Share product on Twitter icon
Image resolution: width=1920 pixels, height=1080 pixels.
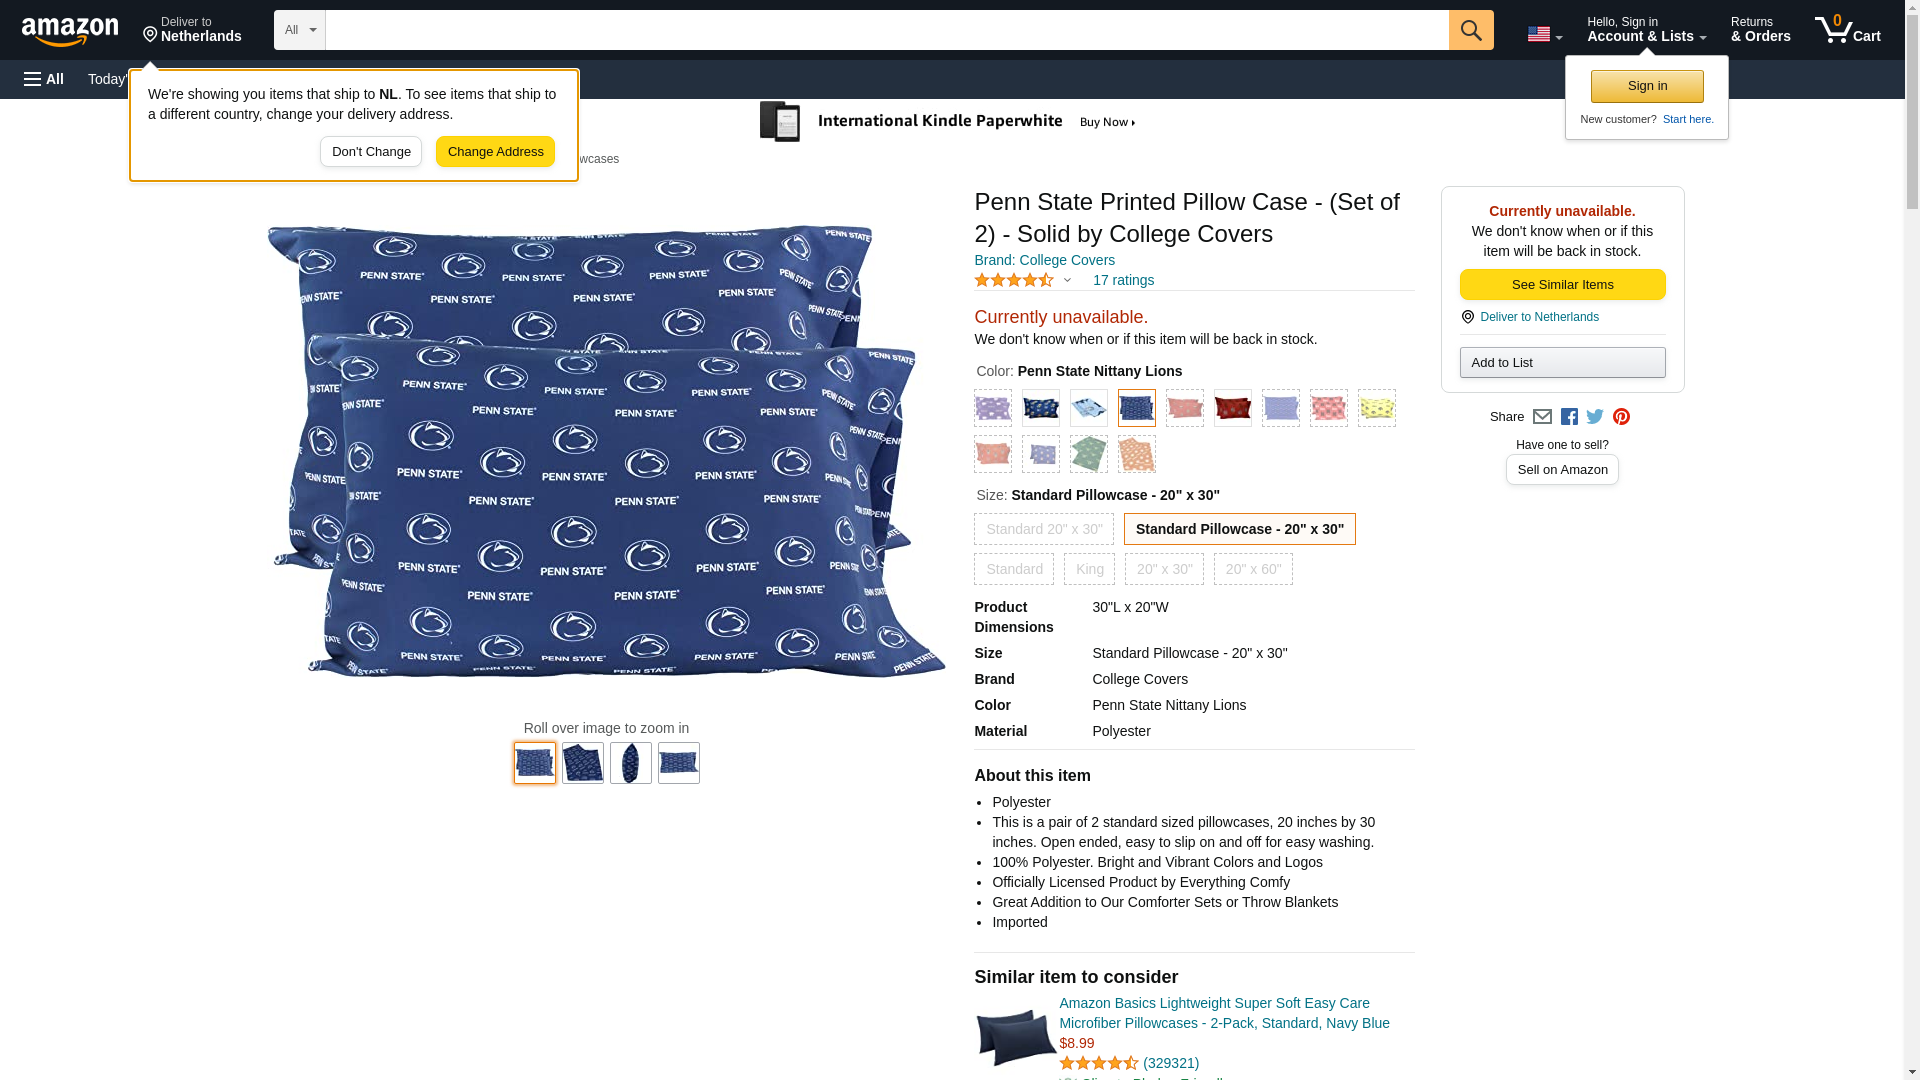tap(1595, 417)
